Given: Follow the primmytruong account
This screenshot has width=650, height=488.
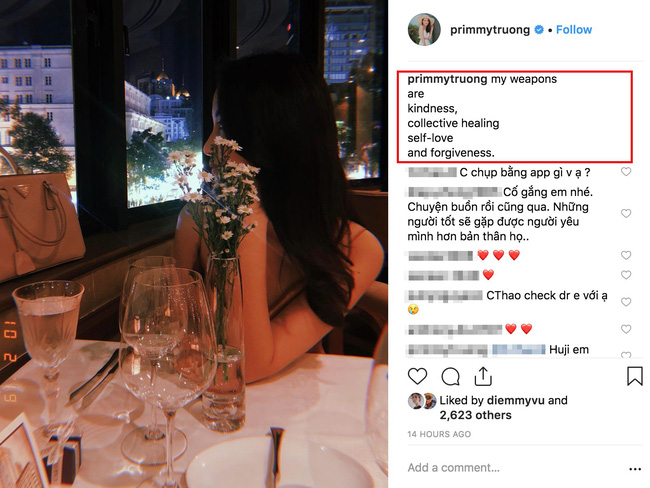Looking at the screenshot, I should tap(574, 30).
